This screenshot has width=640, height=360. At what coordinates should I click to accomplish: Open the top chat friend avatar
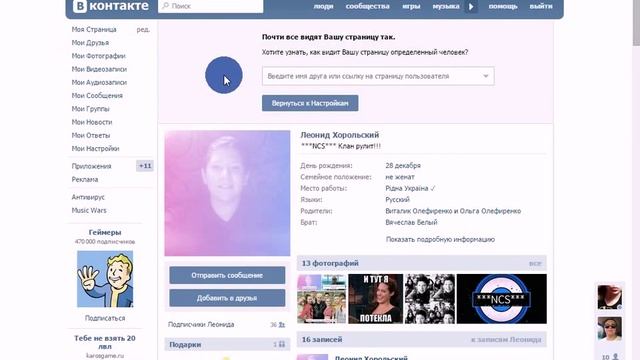[610, 297]
